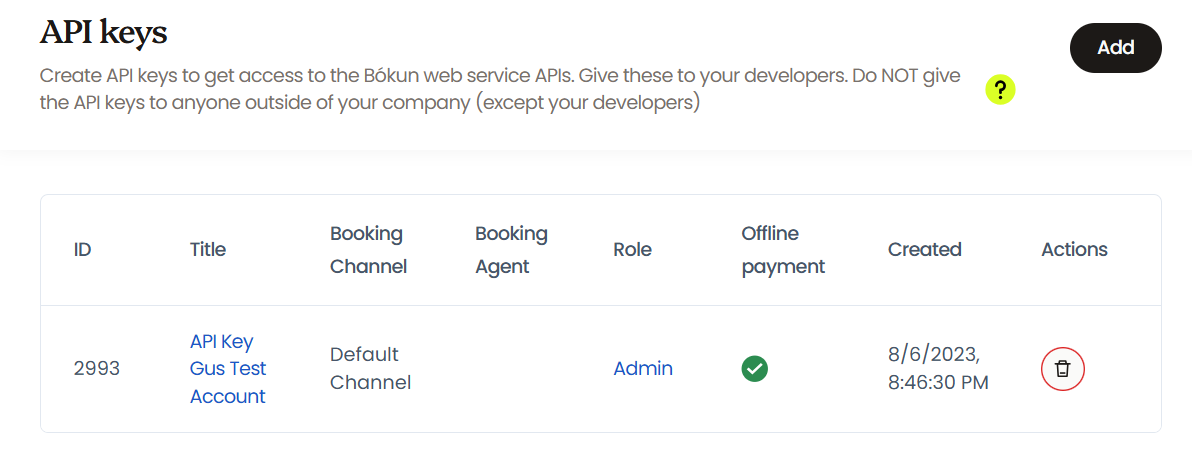Screen dimensions: 1192x458
Task: Click the Booking Channel column header
Action: [x=368, y=250]
